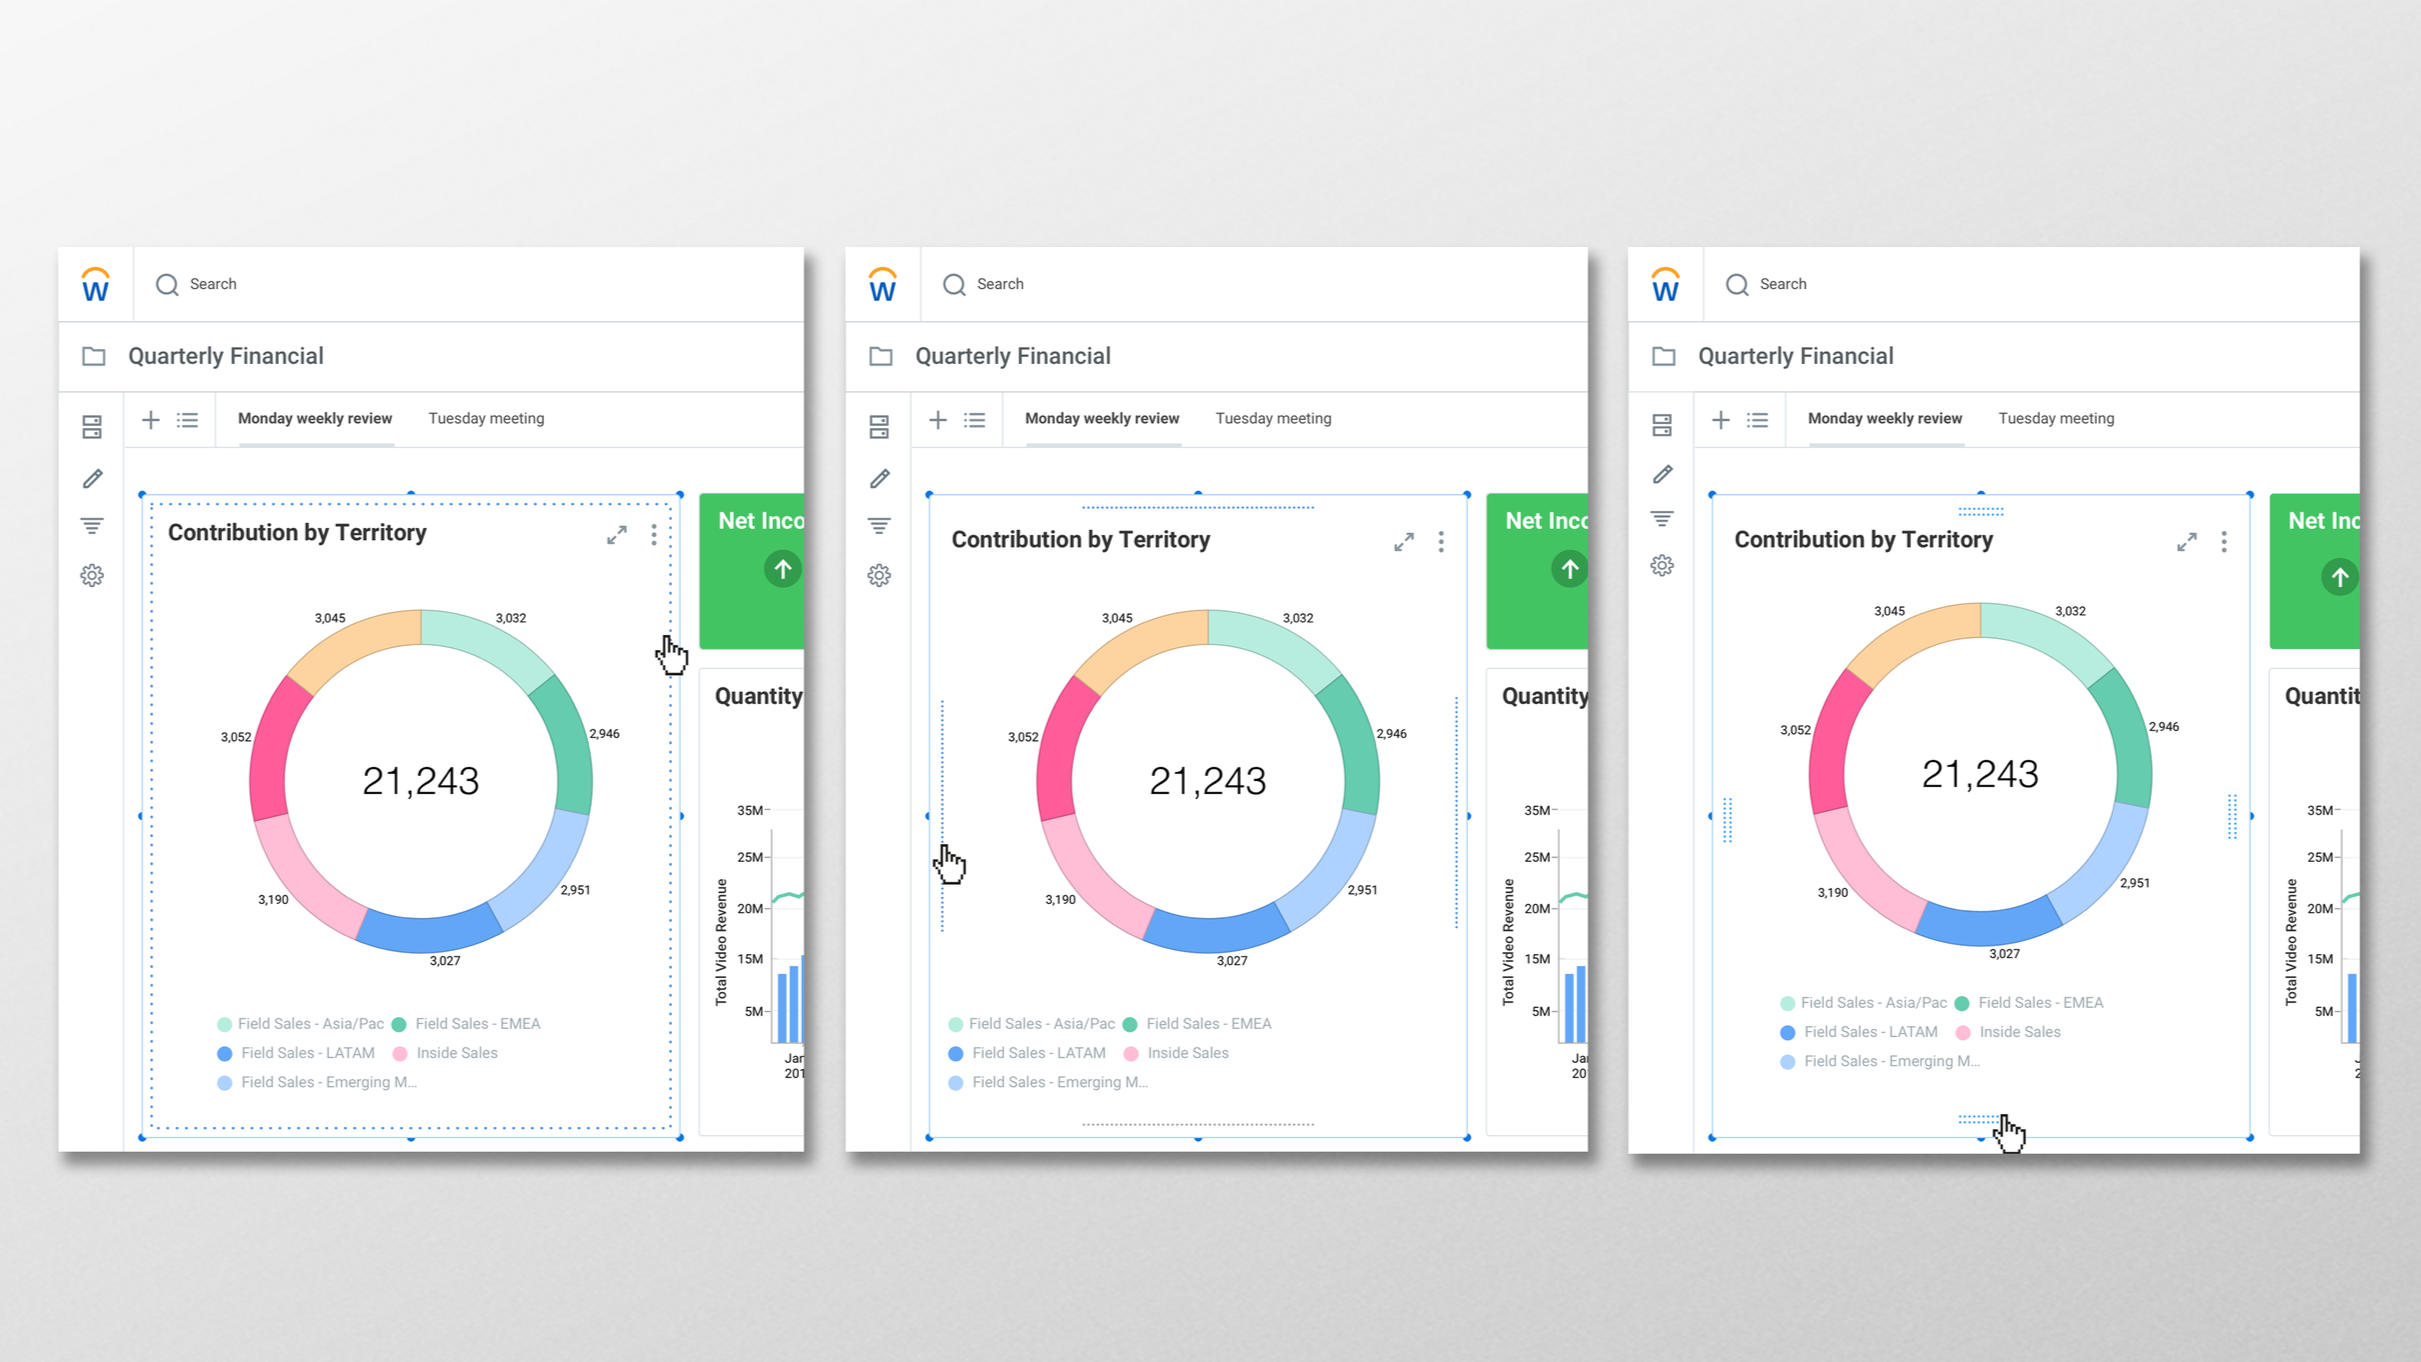Click filter icon in middle panel sidebar
2421x1362 pixels.
point(879,526)
